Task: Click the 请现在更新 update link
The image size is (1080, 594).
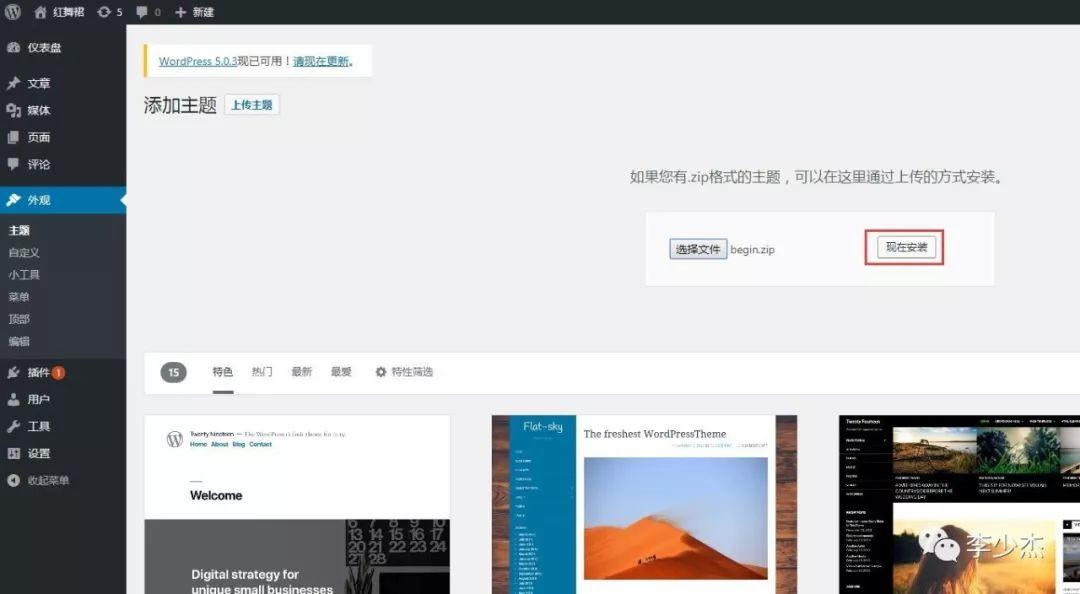Action: 321,61
